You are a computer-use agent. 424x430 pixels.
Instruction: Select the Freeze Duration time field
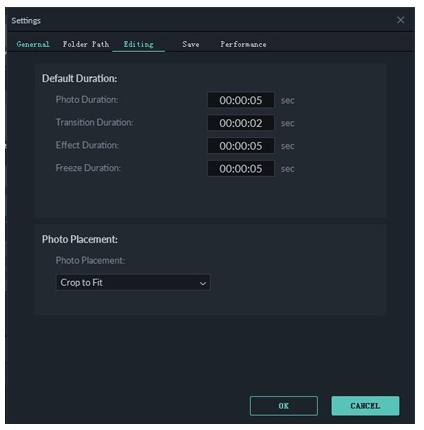(241, 169)
